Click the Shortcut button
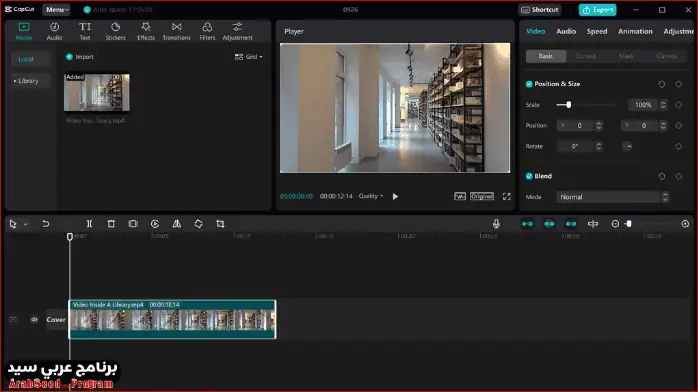Screen dimensions: 698x392 point(540,9)
